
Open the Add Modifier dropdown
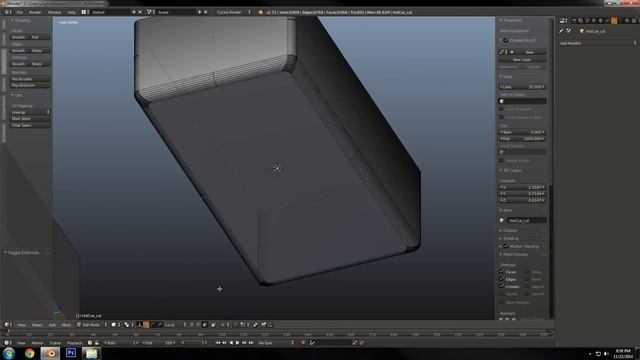tap(598, 43)
